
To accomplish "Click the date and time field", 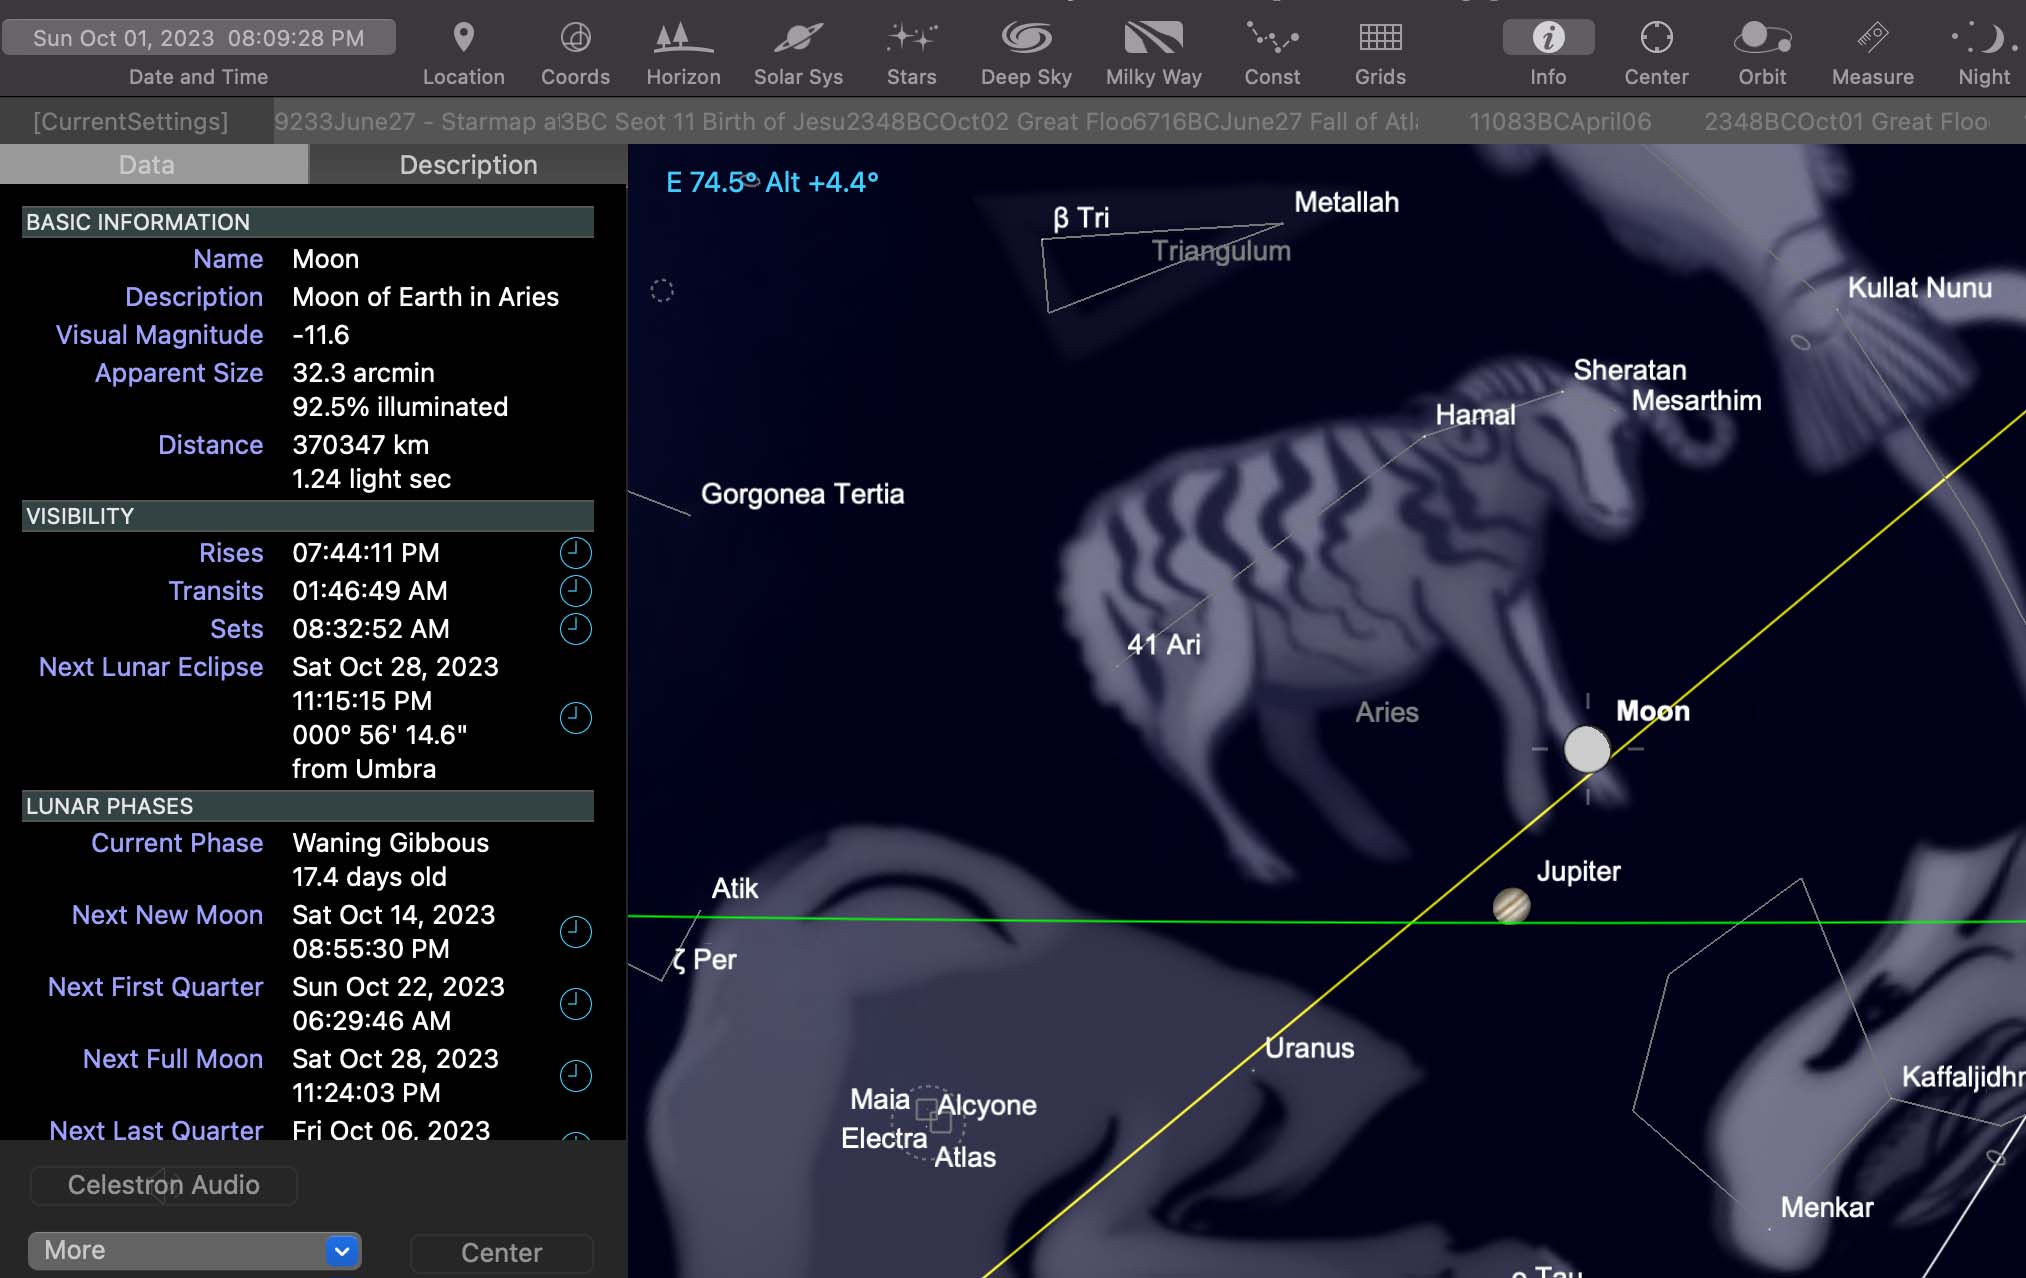I will coord(199,38).
